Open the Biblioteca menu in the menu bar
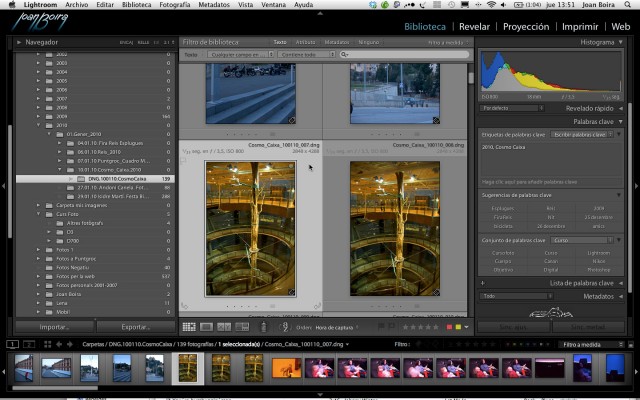This screenshot has width=640, height=400. click(x=136, y=5)
